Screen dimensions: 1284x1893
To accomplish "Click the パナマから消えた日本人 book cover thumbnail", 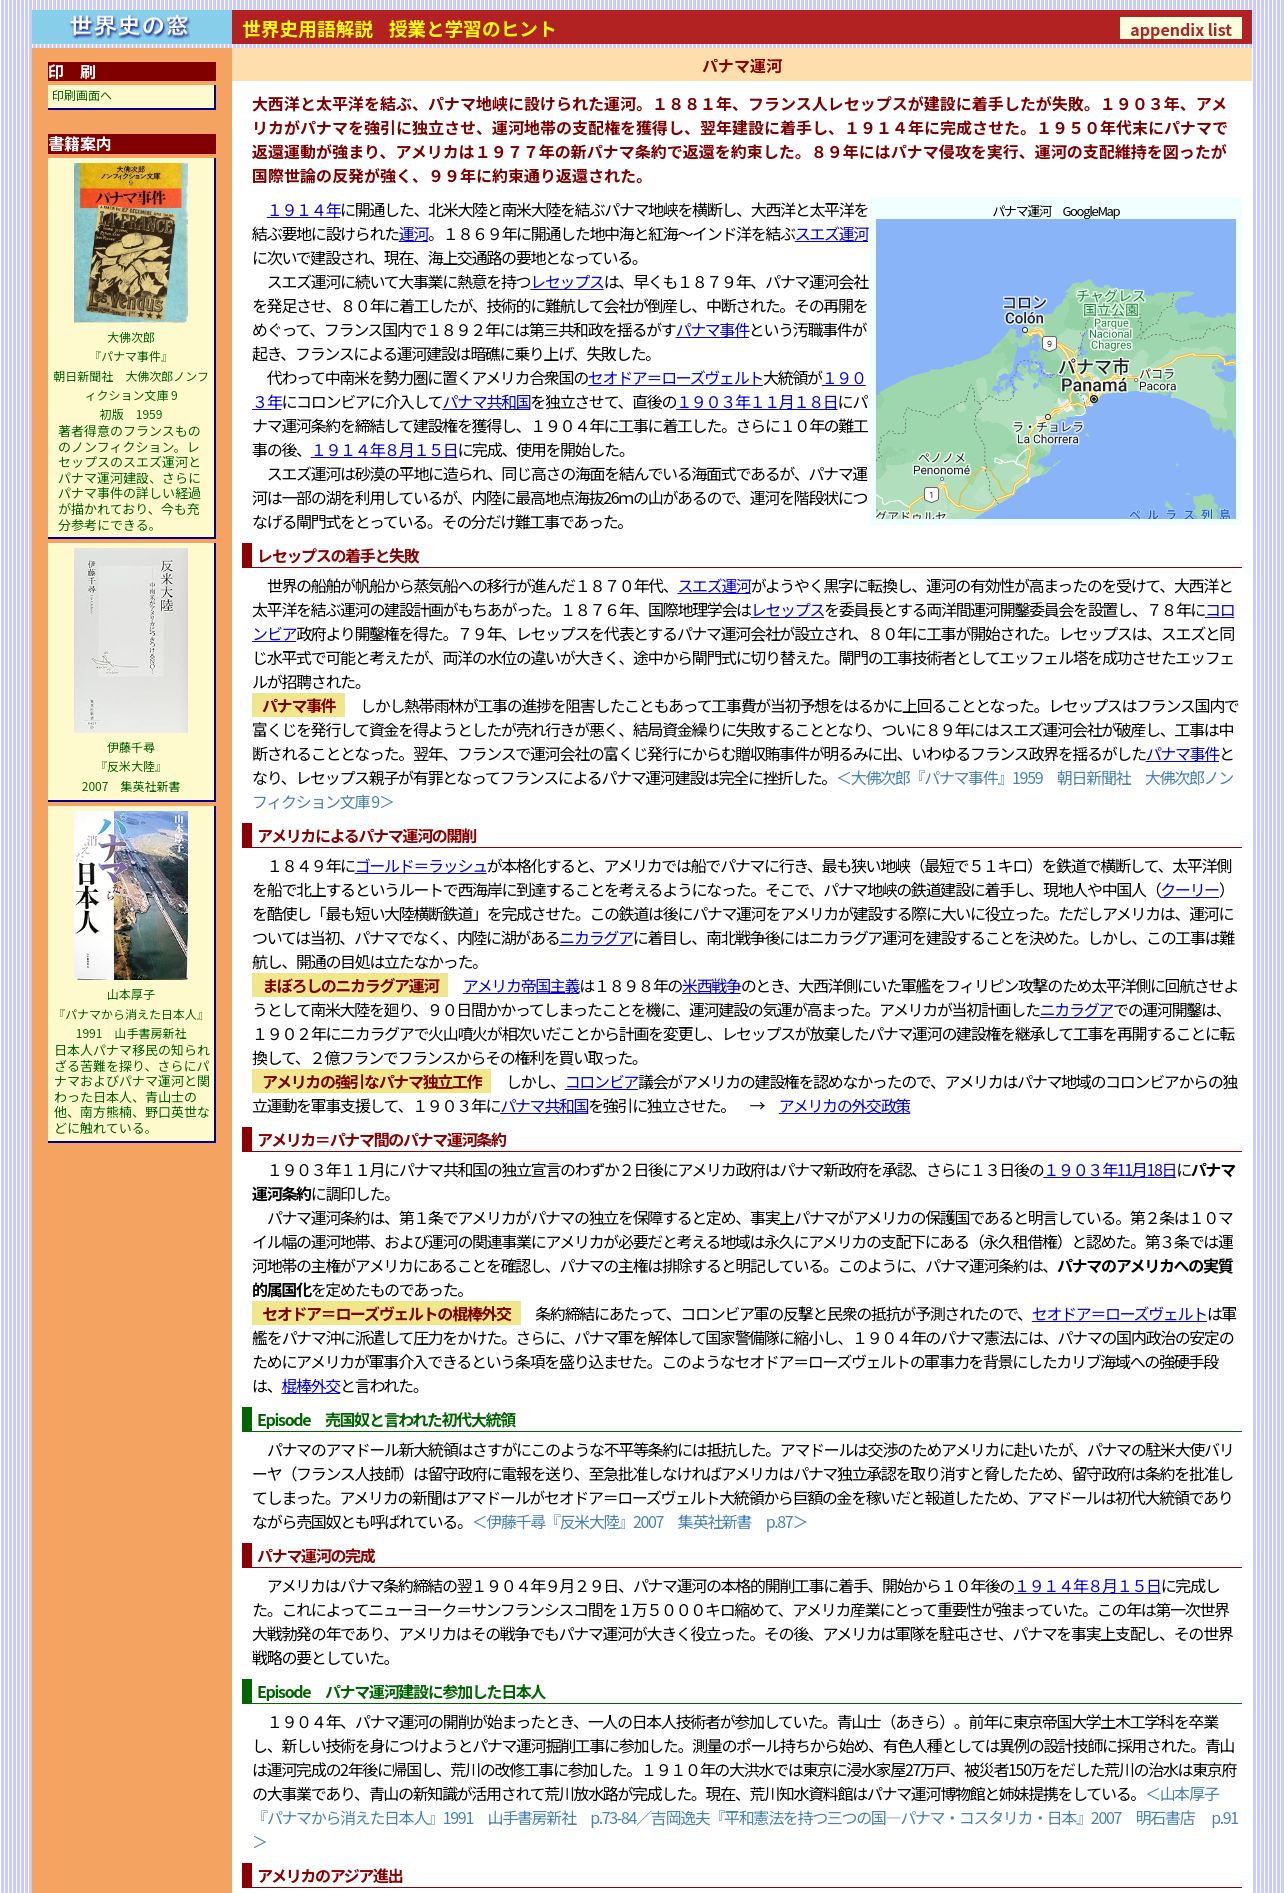I will tap(131, 895).
